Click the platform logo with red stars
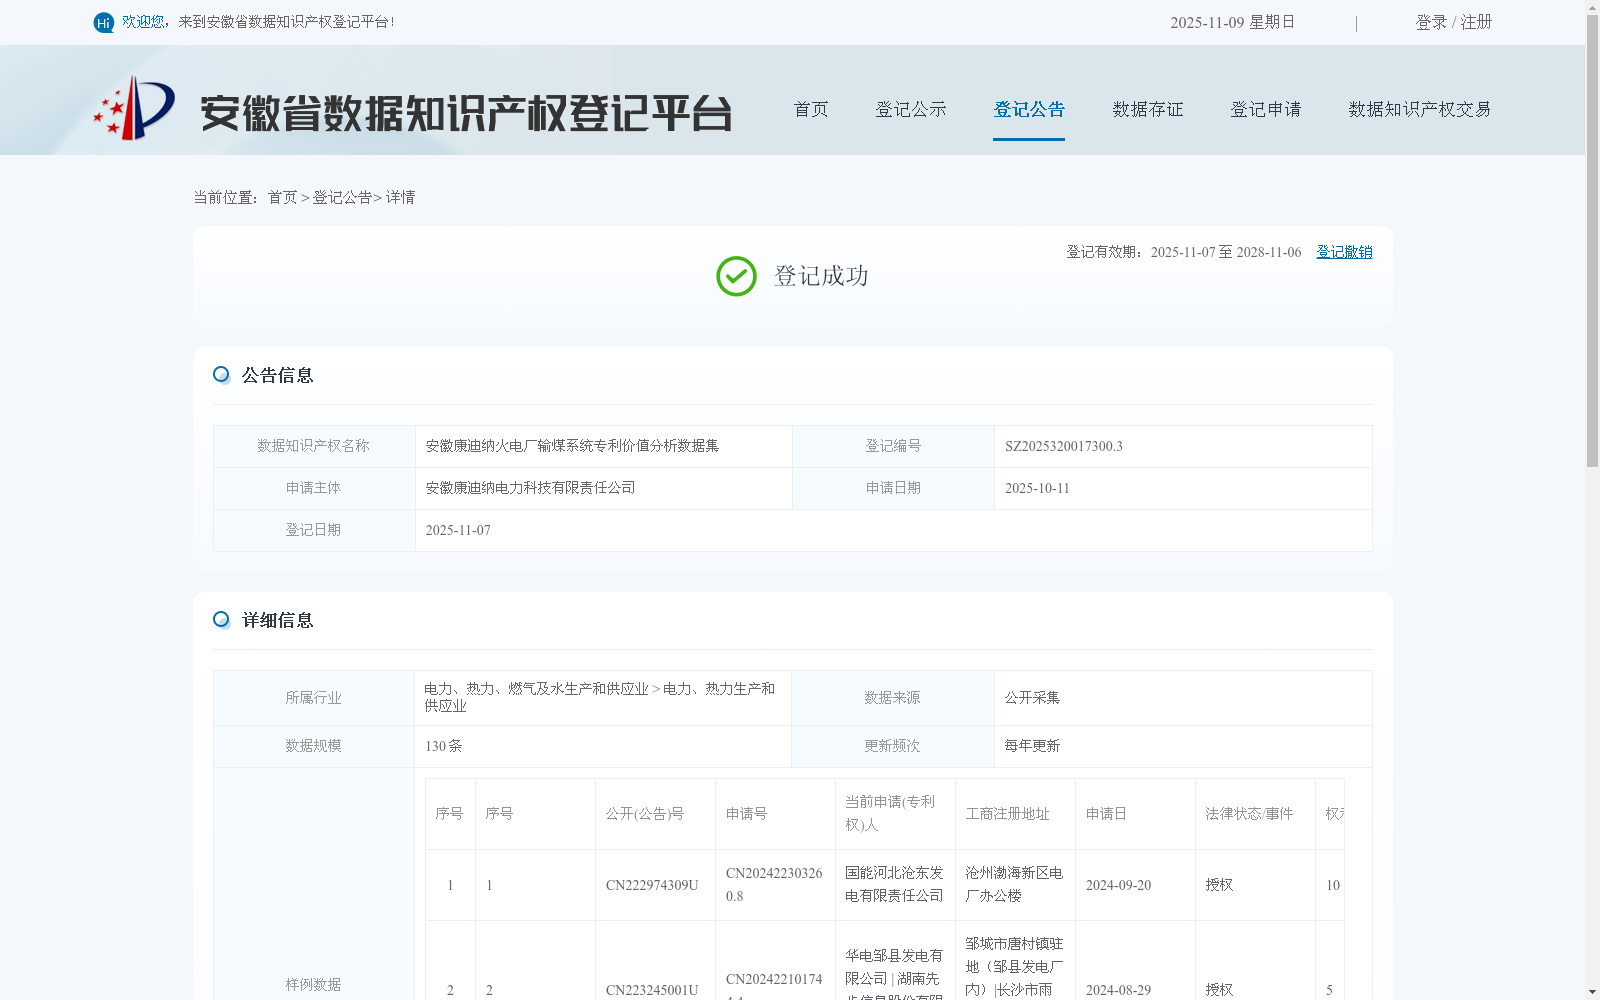1600x1000 pixels. pos(134,108)
